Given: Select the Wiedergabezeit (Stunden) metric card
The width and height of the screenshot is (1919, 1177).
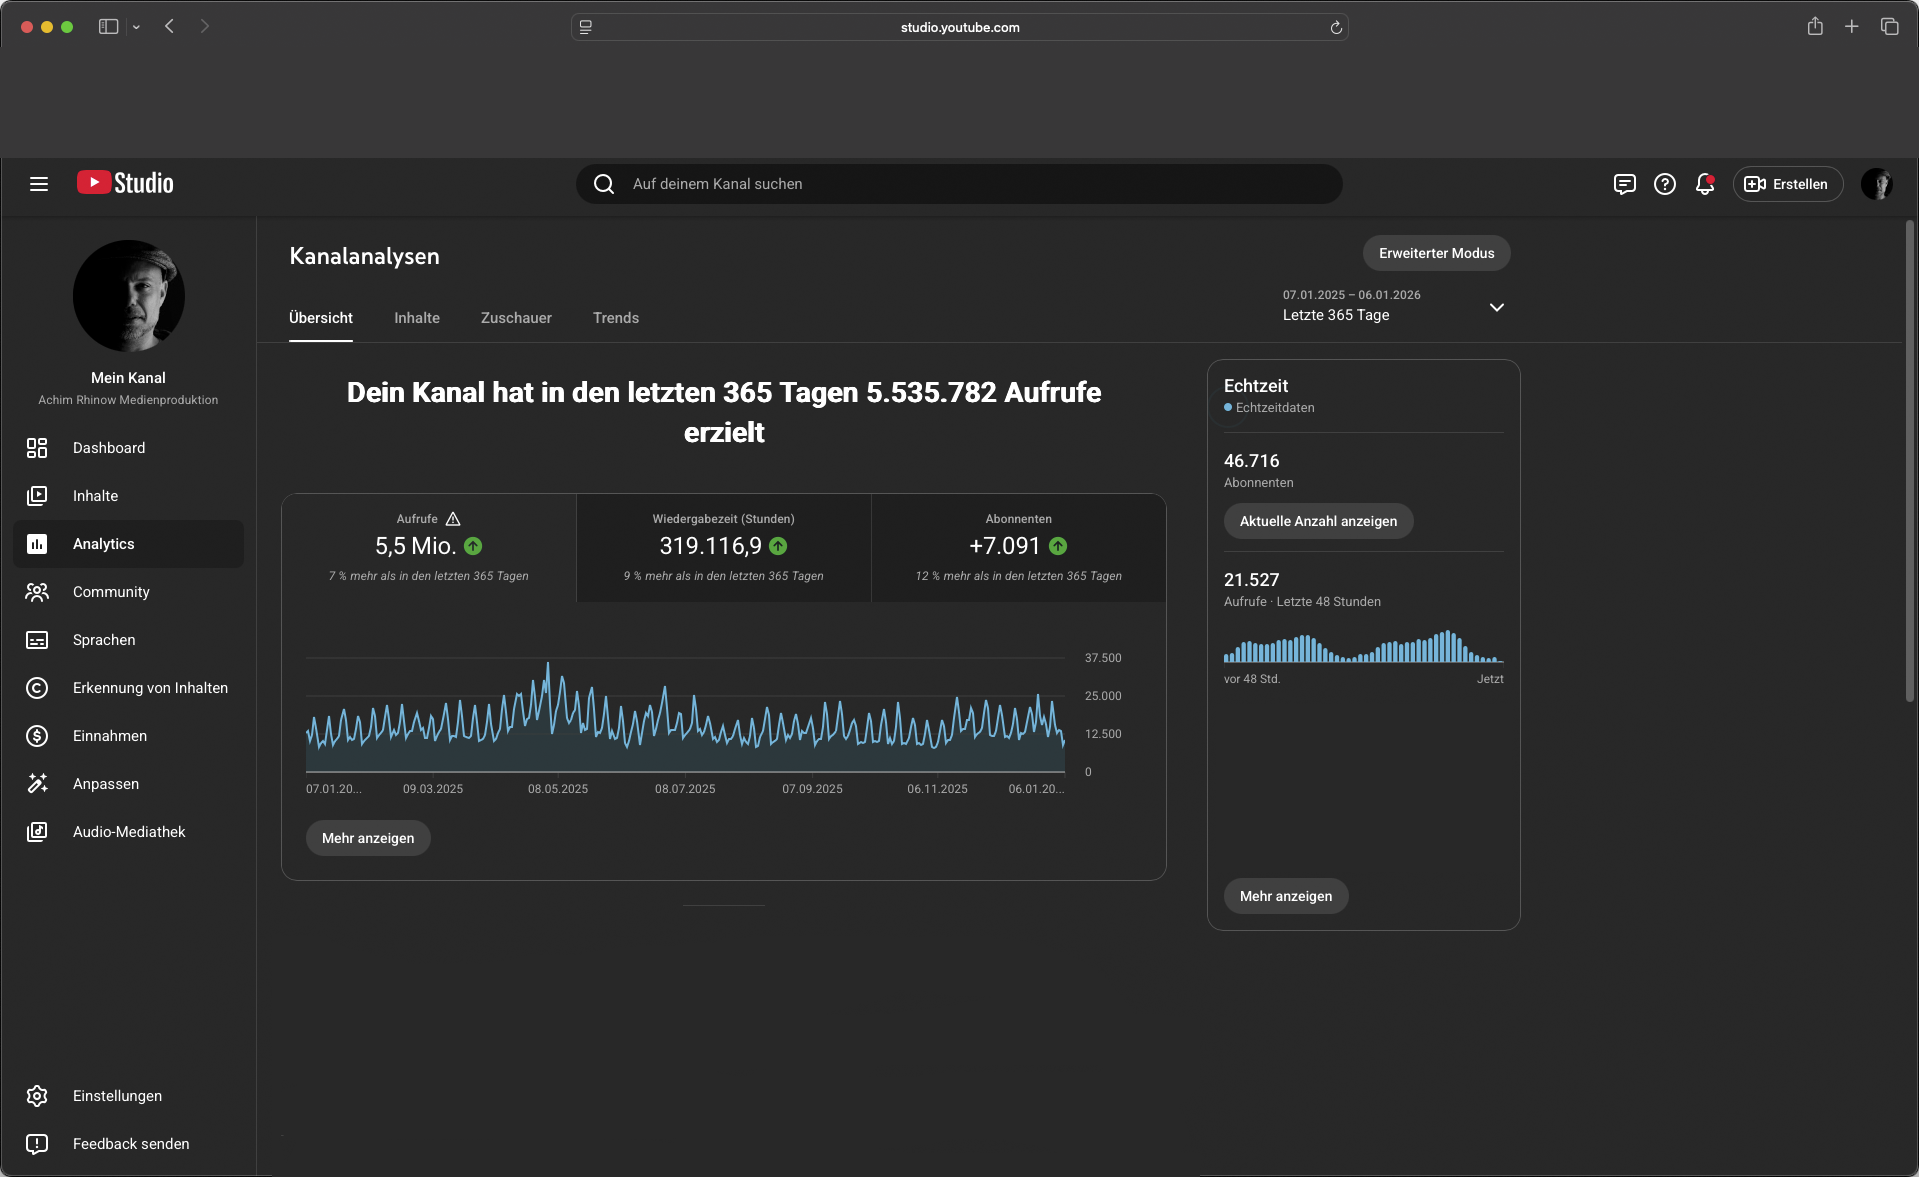Looking at the screenshot, I should coord(723,547).
